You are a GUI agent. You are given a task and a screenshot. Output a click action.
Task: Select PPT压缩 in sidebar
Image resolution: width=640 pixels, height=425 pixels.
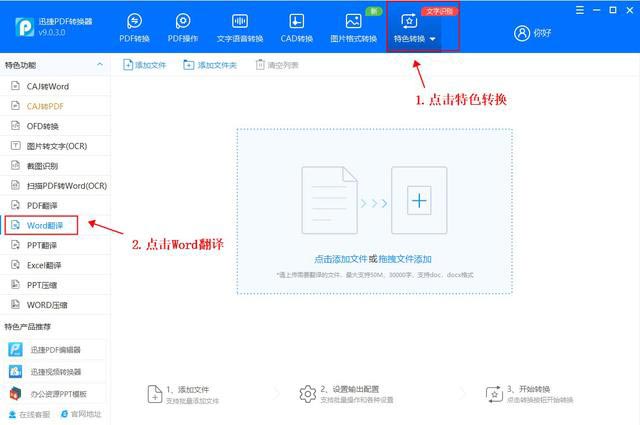[x=55, y=285]
